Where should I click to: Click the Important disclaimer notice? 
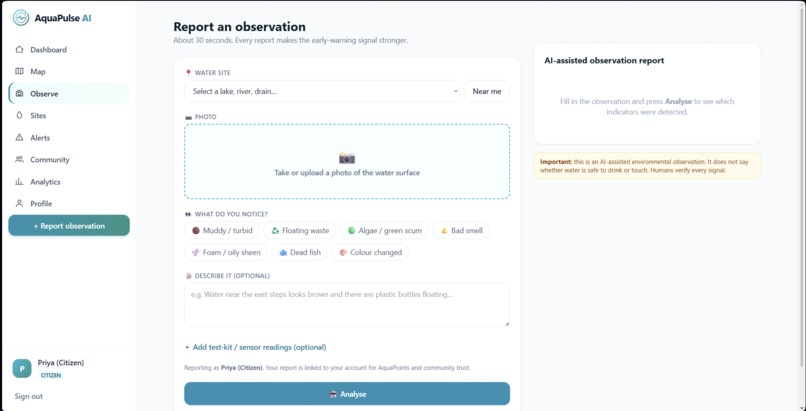[x=647, y=165]
